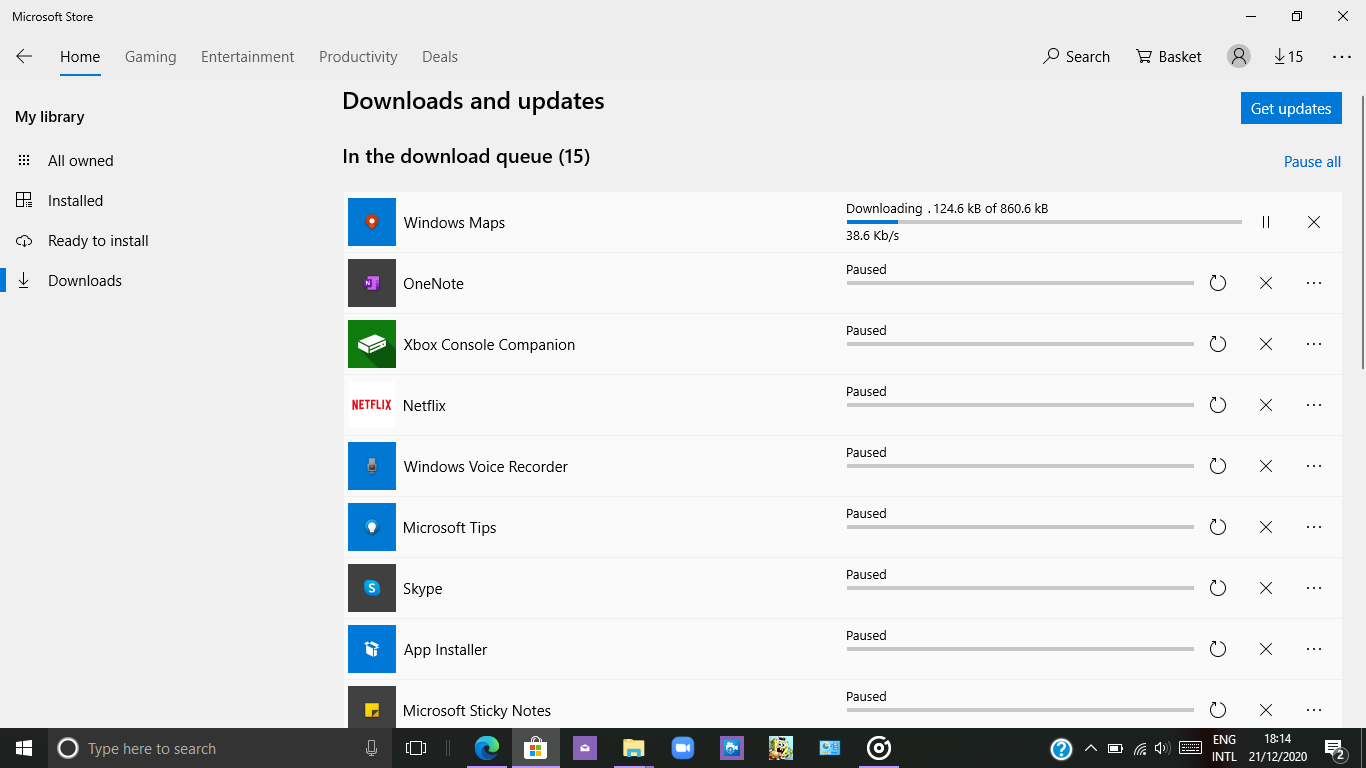This screenshot has height=768, width=1366.
Task: Open more options for Netflix
Action: pyautogui.click(x=1314, y=405)
